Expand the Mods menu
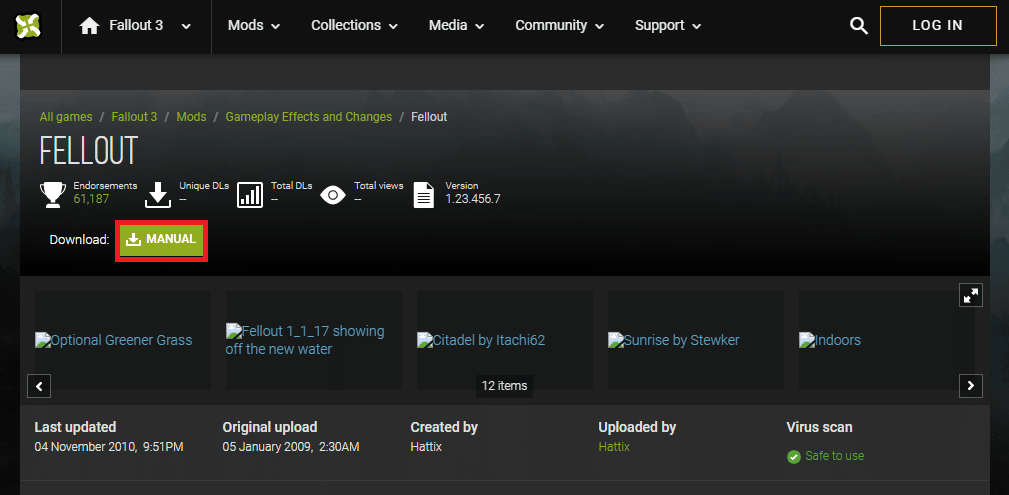Image resolution: width=1009 pixels, height=495 pixels. (254, 26)
